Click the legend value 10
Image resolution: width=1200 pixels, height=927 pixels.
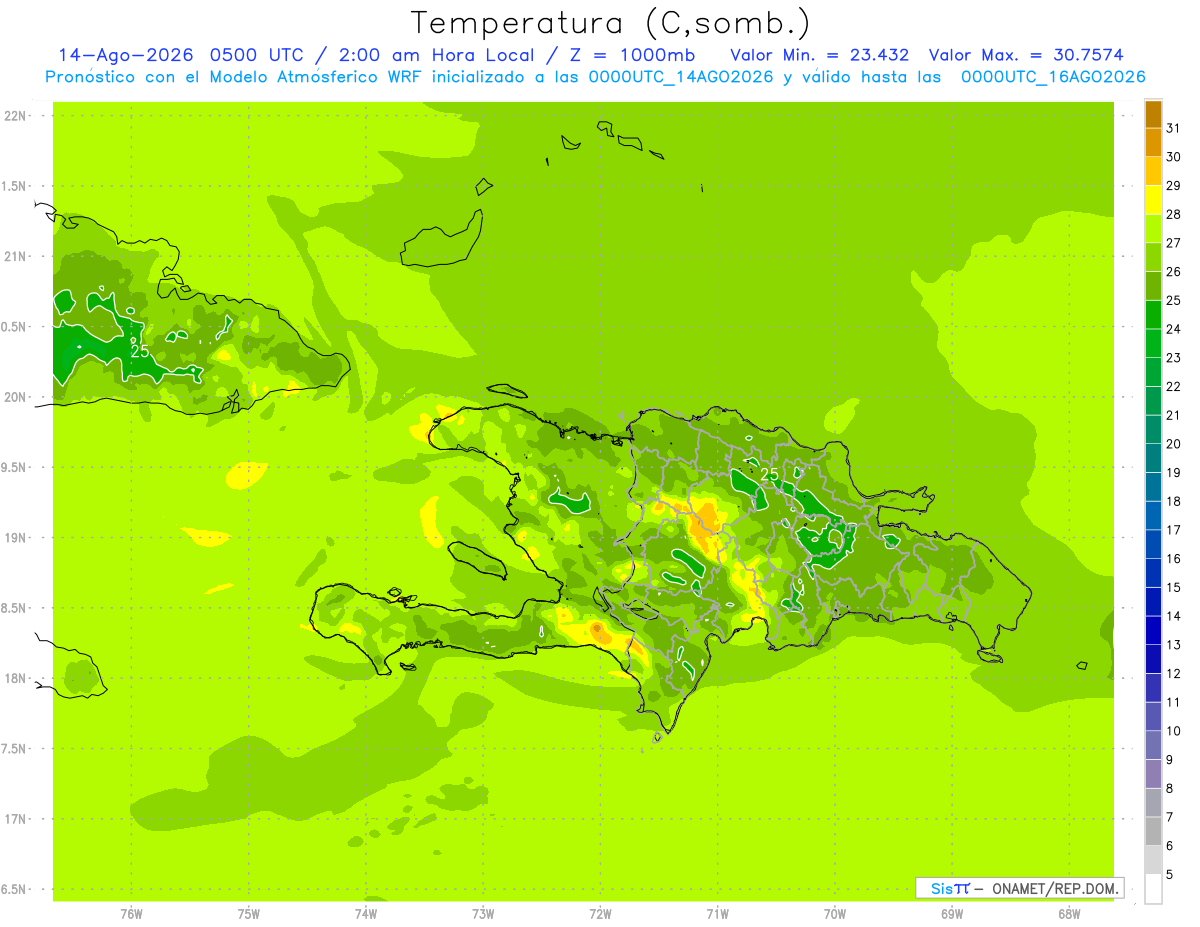(1173, 731)
